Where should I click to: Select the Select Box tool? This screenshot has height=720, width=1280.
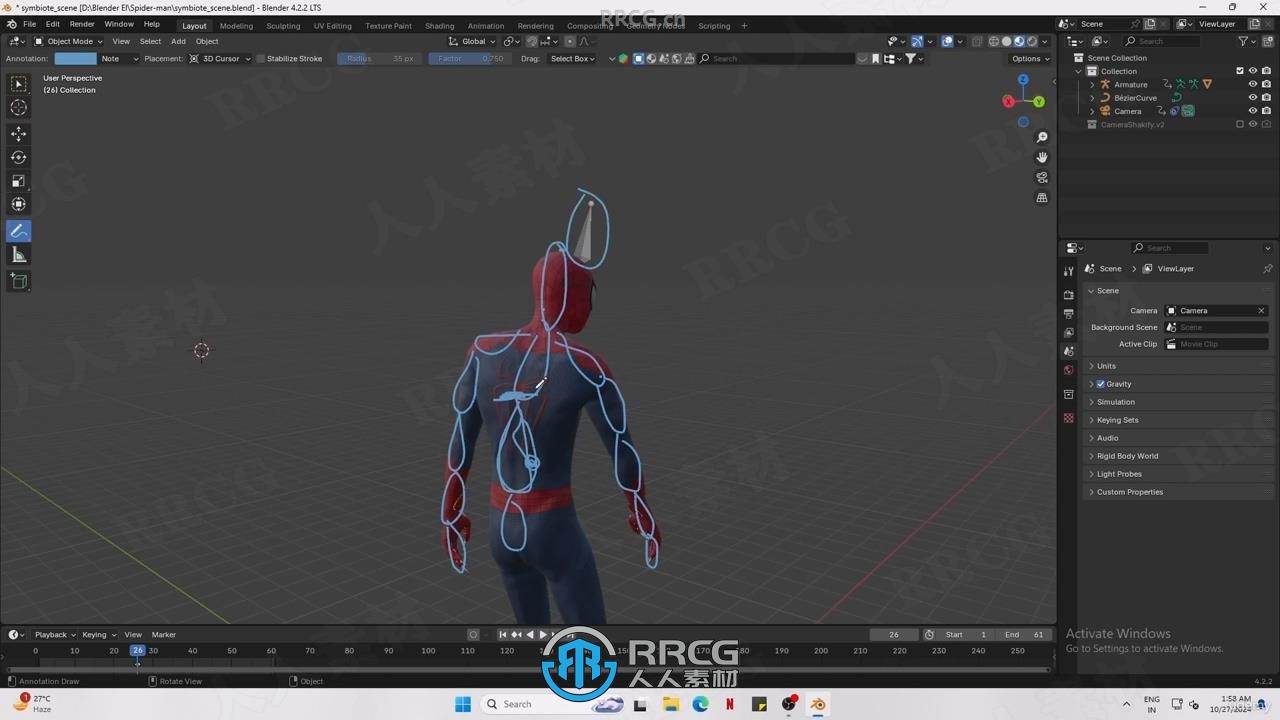pos(19,84)
